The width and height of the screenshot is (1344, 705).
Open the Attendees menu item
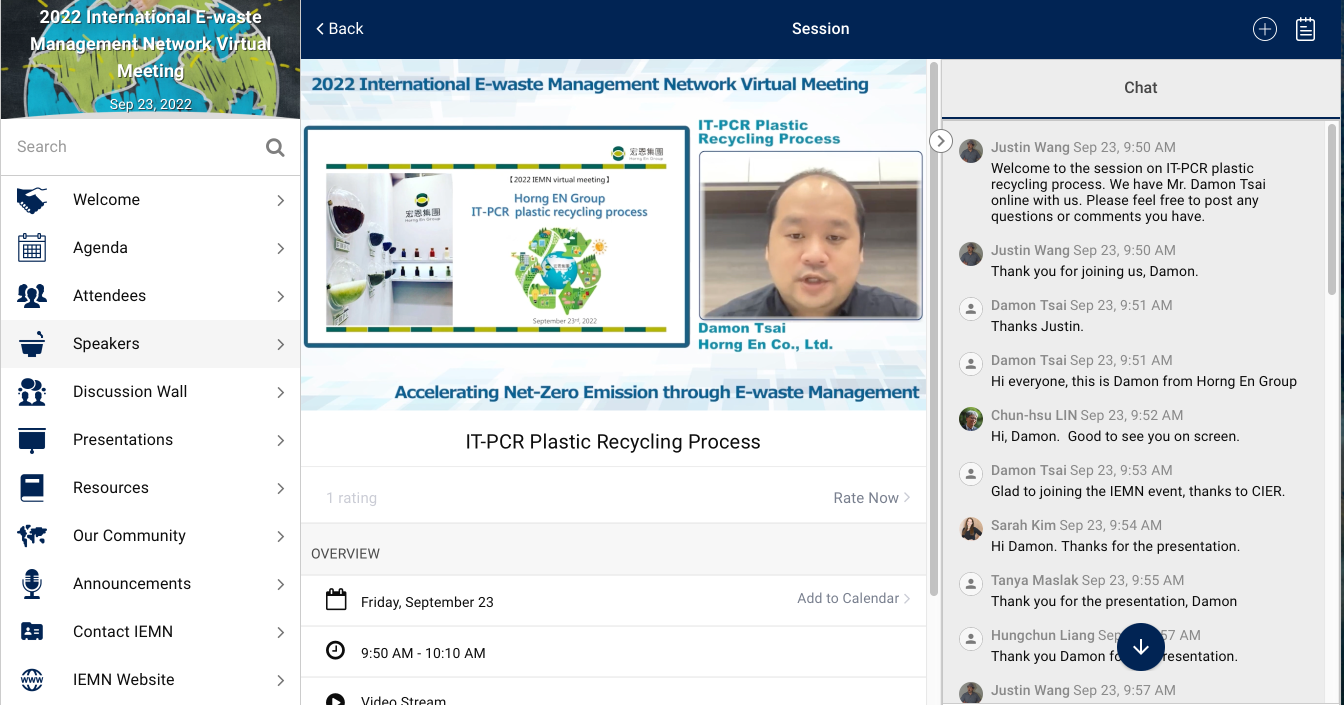click(x=150, y=296)
